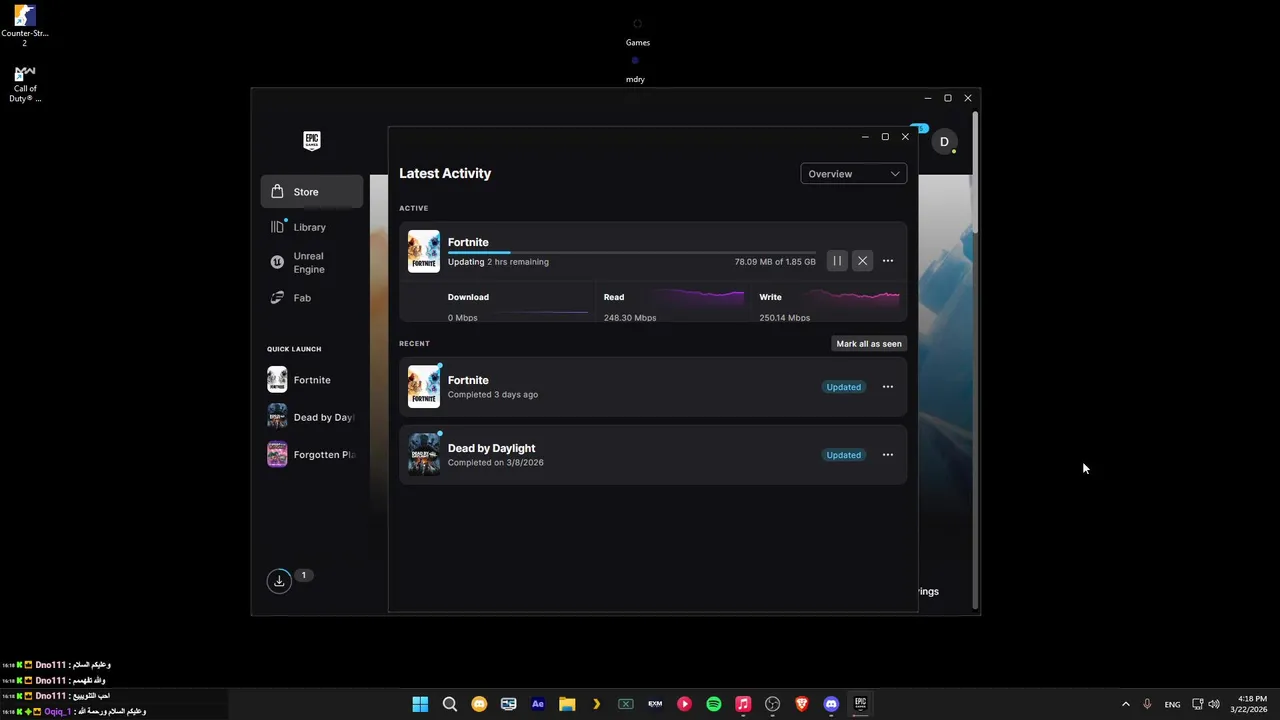Click the Latest Activity heading
The image size is (1280, 720).
point(445,173)
